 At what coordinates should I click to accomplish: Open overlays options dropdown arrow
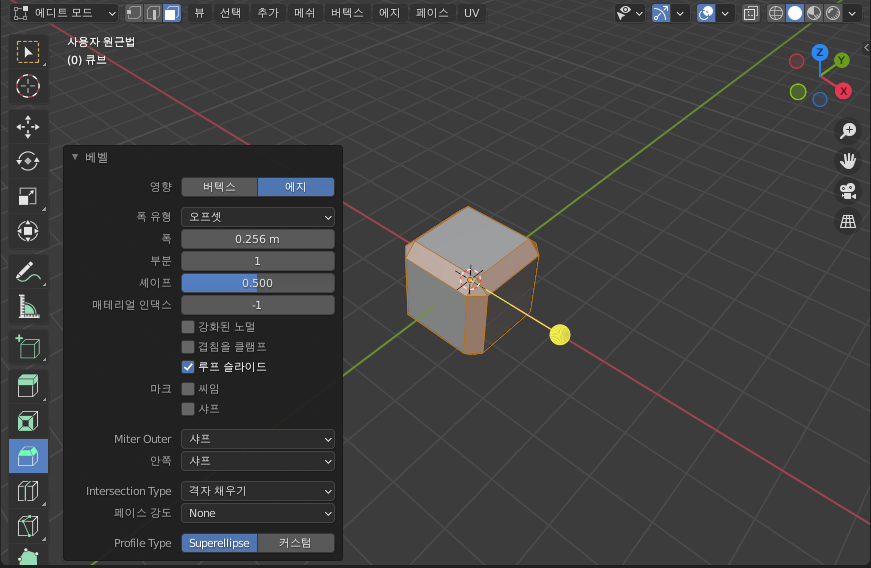tap(725, 13)
